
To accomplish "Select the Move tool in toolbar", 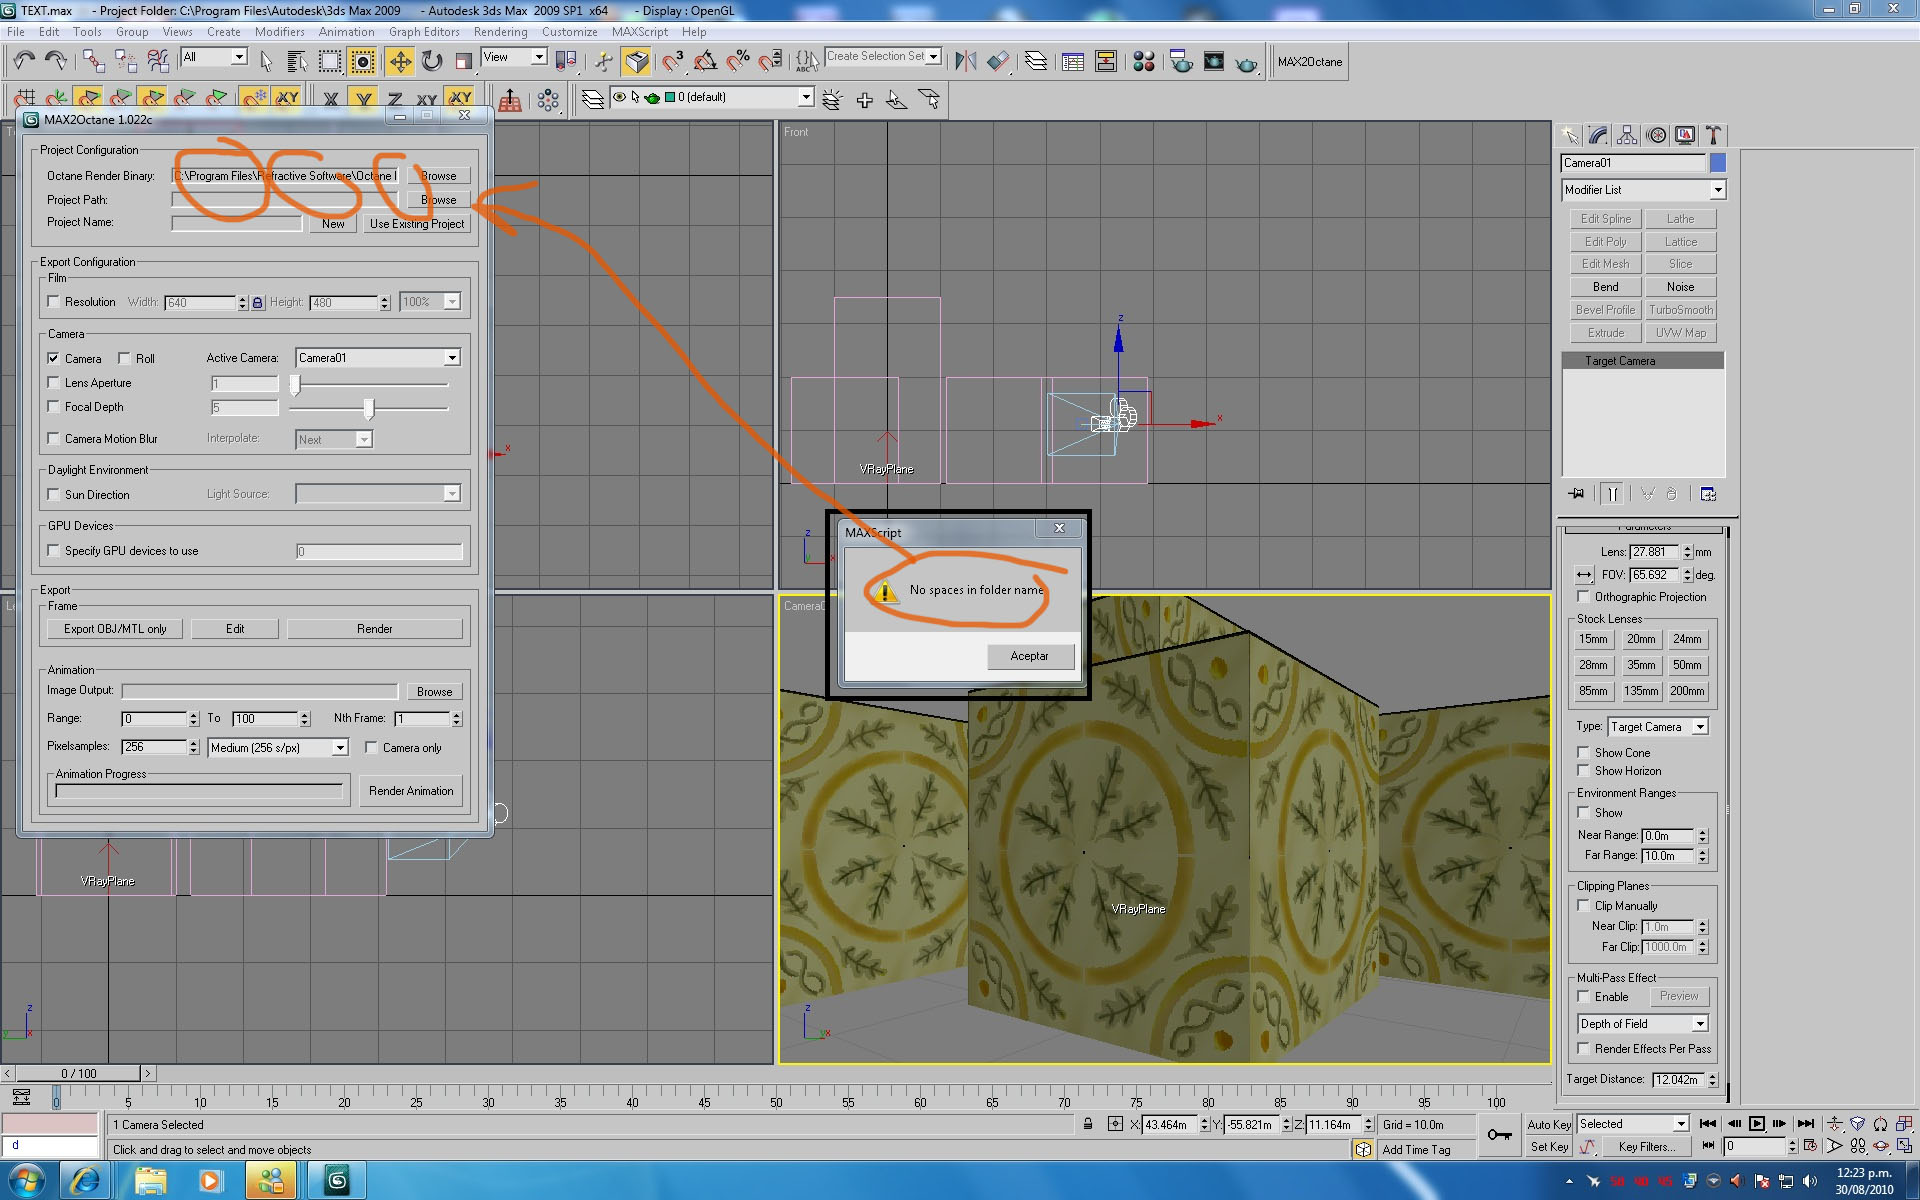I will tap(399, 62).
